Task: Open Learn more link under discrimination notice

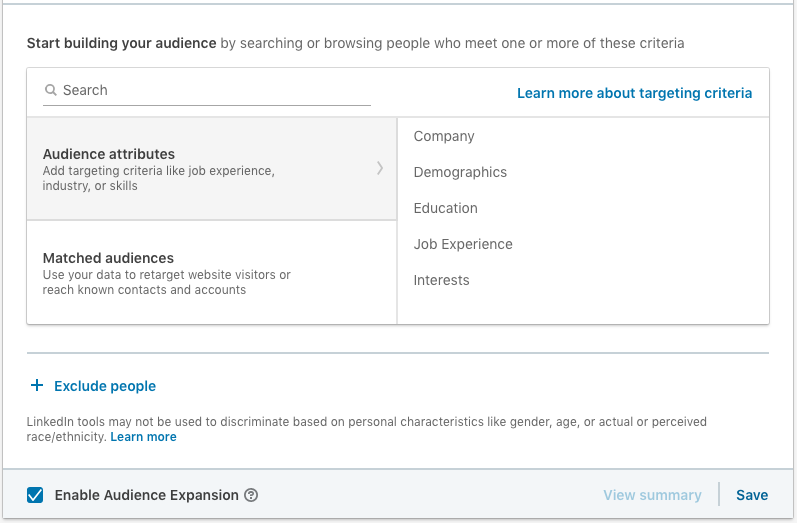Action: (143, 437)
